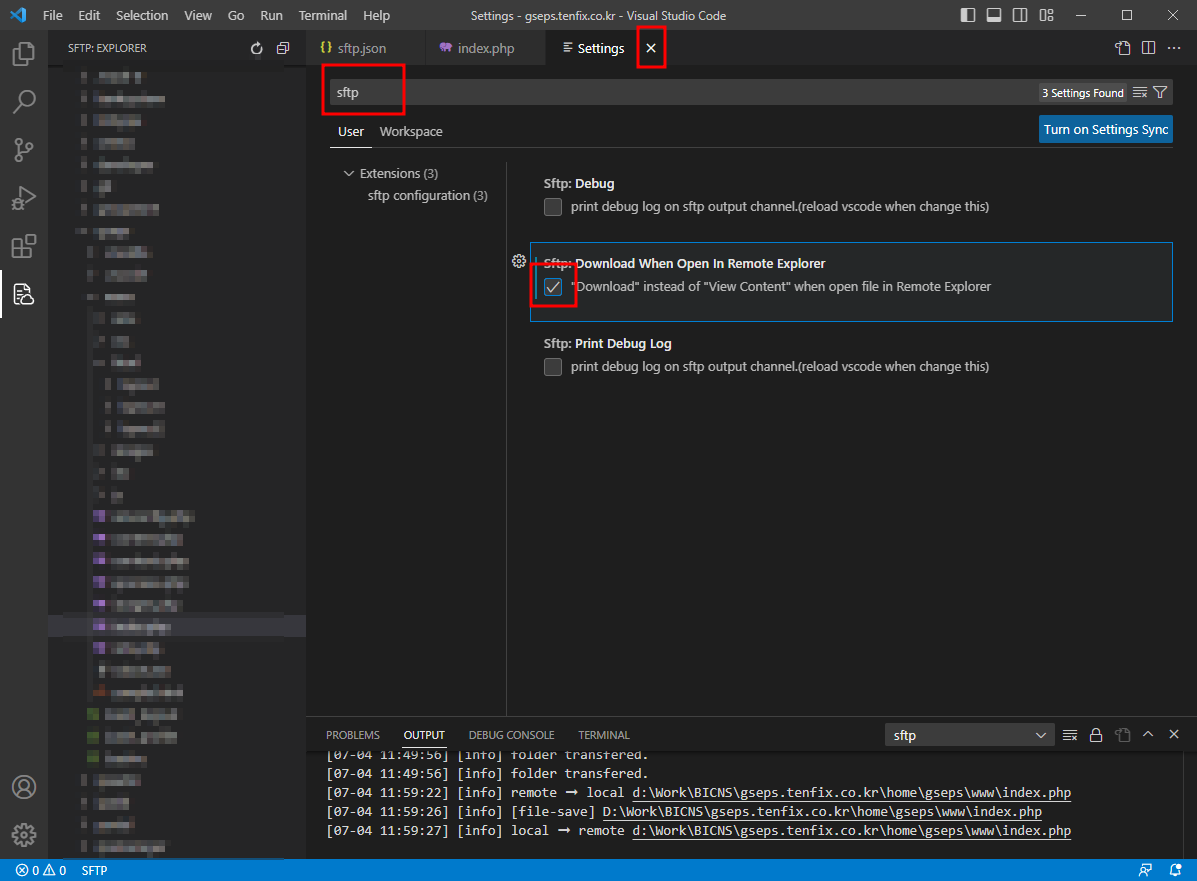Close the Settings tab
The image size is (1197, 881).
point(650,48)
